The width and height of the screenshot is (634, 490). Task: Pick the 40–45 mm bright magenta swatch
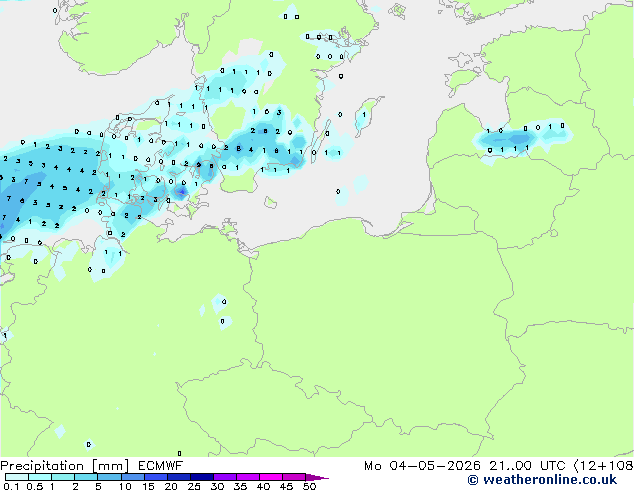[271, 477]
